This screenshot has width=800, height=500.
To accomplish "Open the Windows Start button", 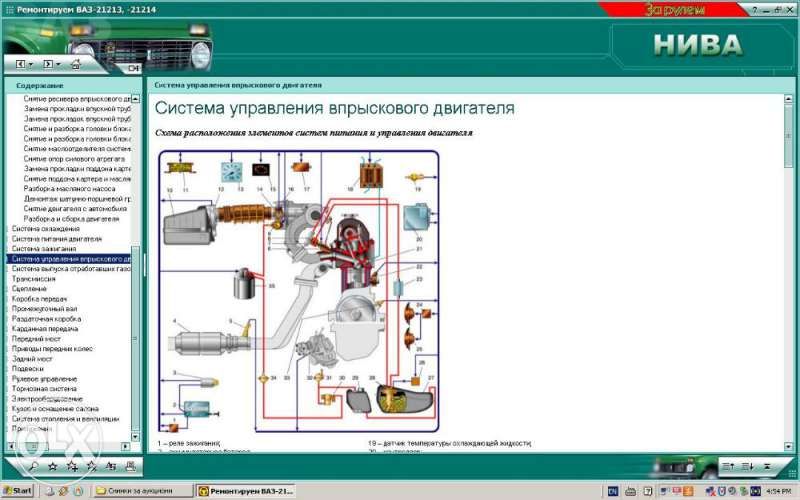I will 17,491.
